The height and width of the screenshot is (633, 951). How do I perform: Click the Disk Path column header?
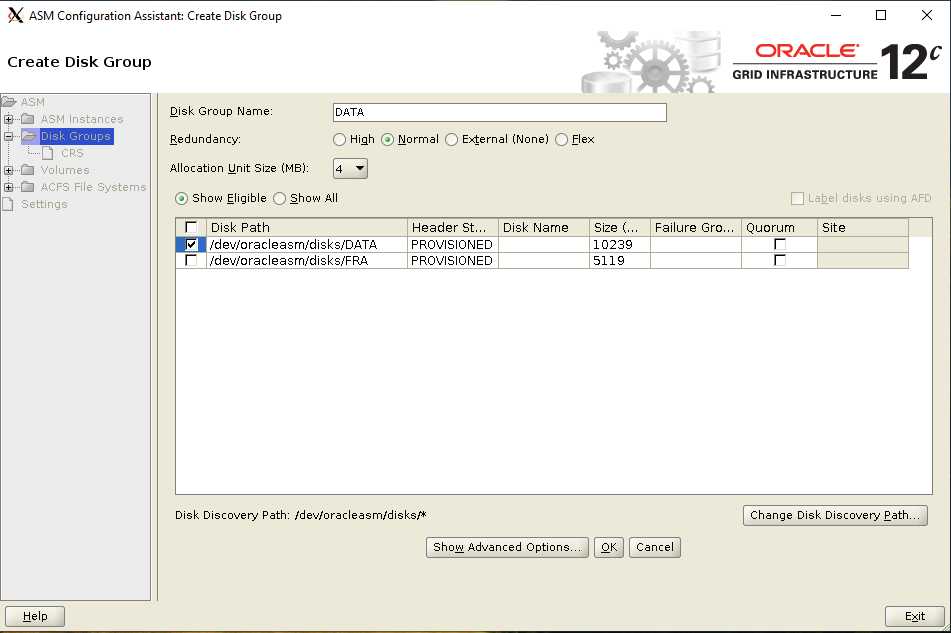coord(307,227)
